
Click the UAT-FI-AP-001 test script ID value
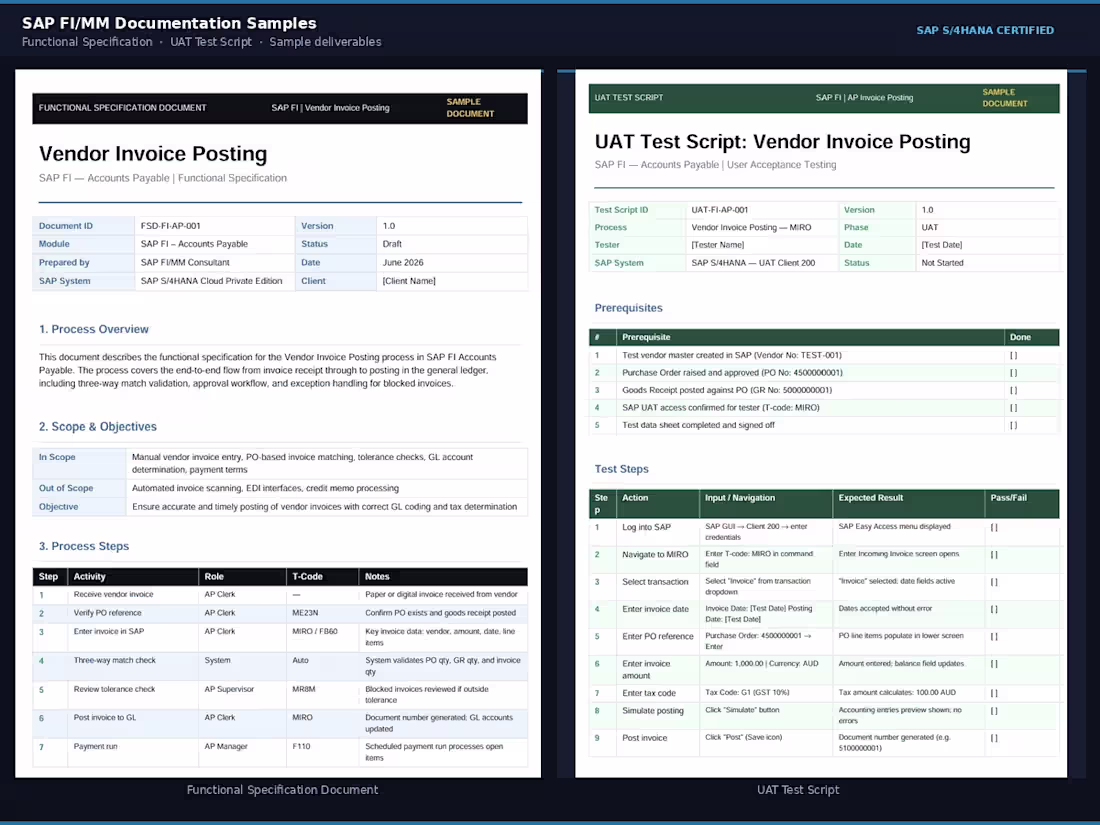pos(720,210)
